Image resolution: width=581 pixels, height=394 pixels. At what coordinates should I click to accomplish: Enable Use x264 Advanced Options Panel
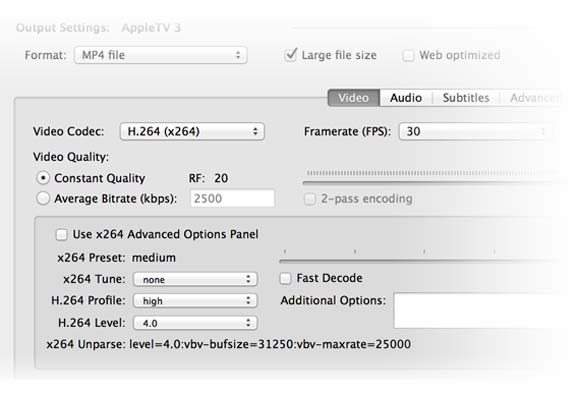click(61, 235)
